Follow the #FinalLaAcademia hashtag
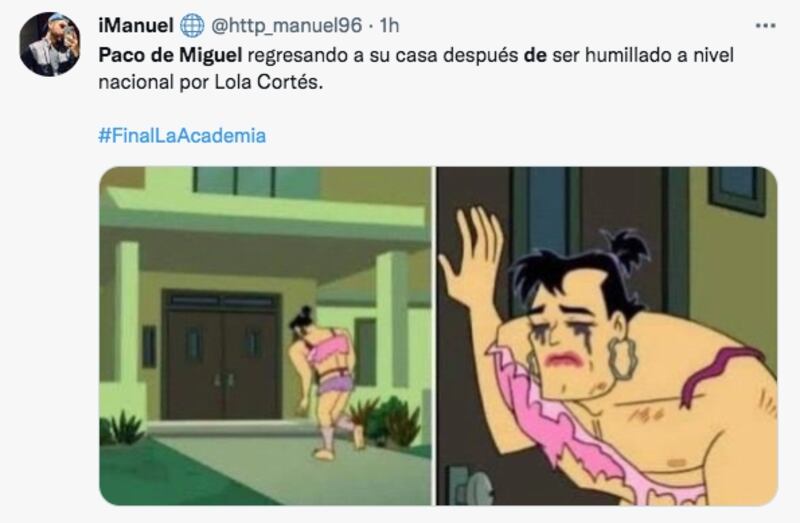This screenshot has height=523, width=800. (182, 136)
